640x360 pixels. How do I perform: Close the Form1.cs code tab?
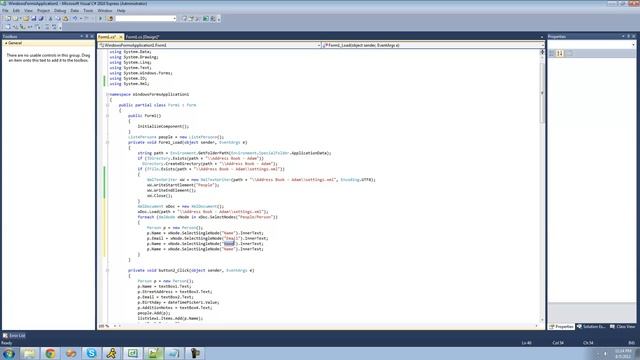pyautogui.click(x=120, y=37)
